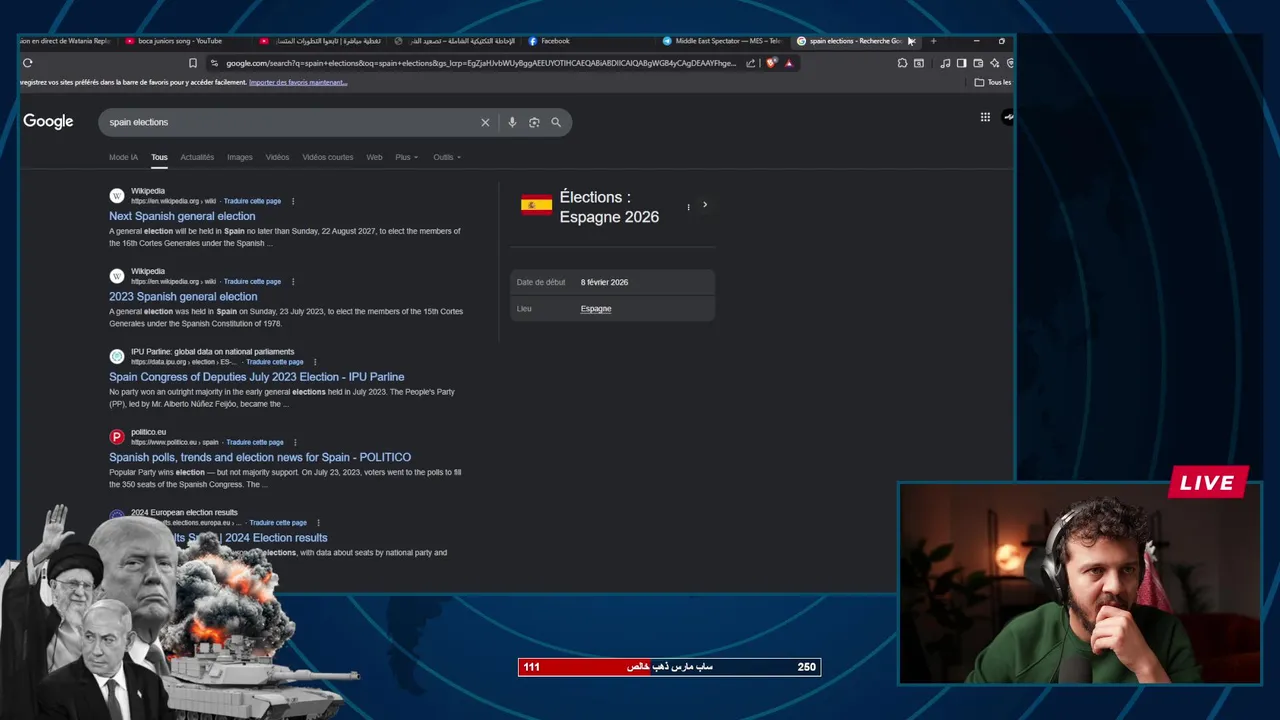
Task: Click Traduire cette page for IPU Parline result
Action: coord(275,362)
